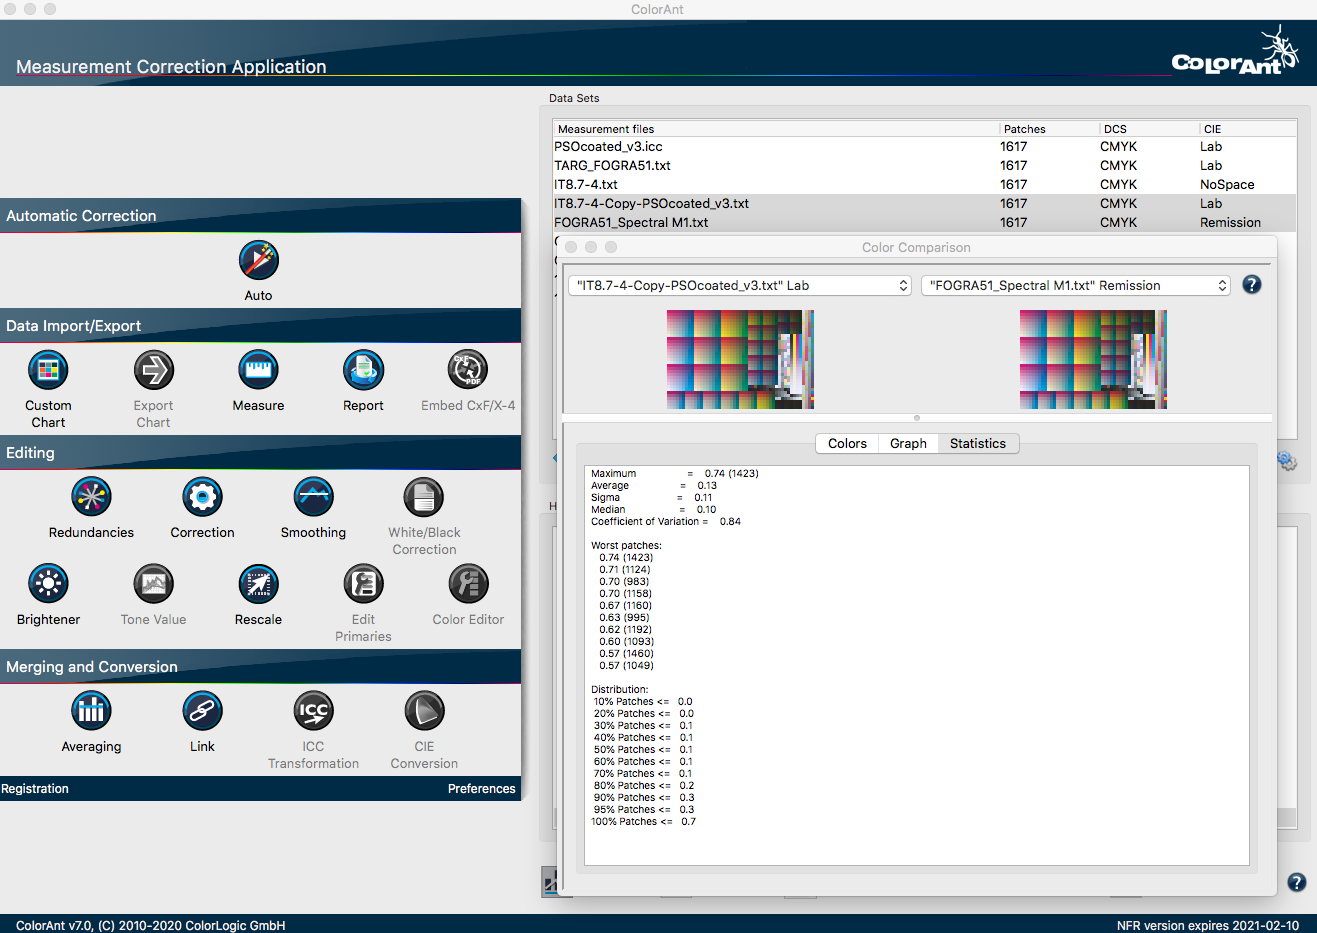Click the Remission cell in the Data Sets table
This screenshot has width=1317, height=933.
tap(1230, 223)
